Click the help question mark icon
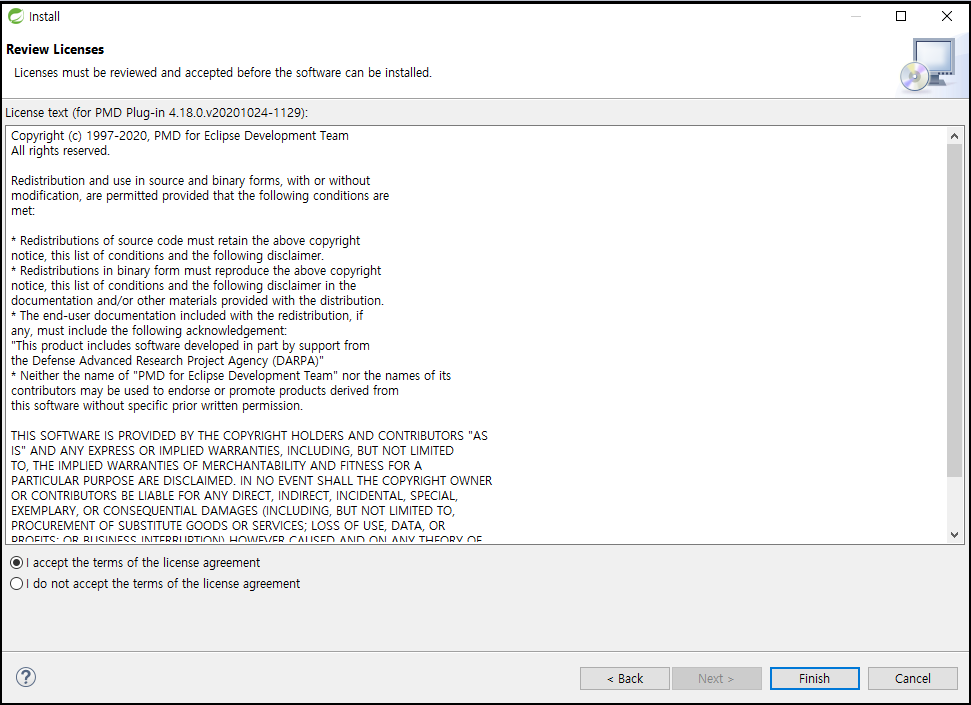971x705 pixels. click(26, 677)
